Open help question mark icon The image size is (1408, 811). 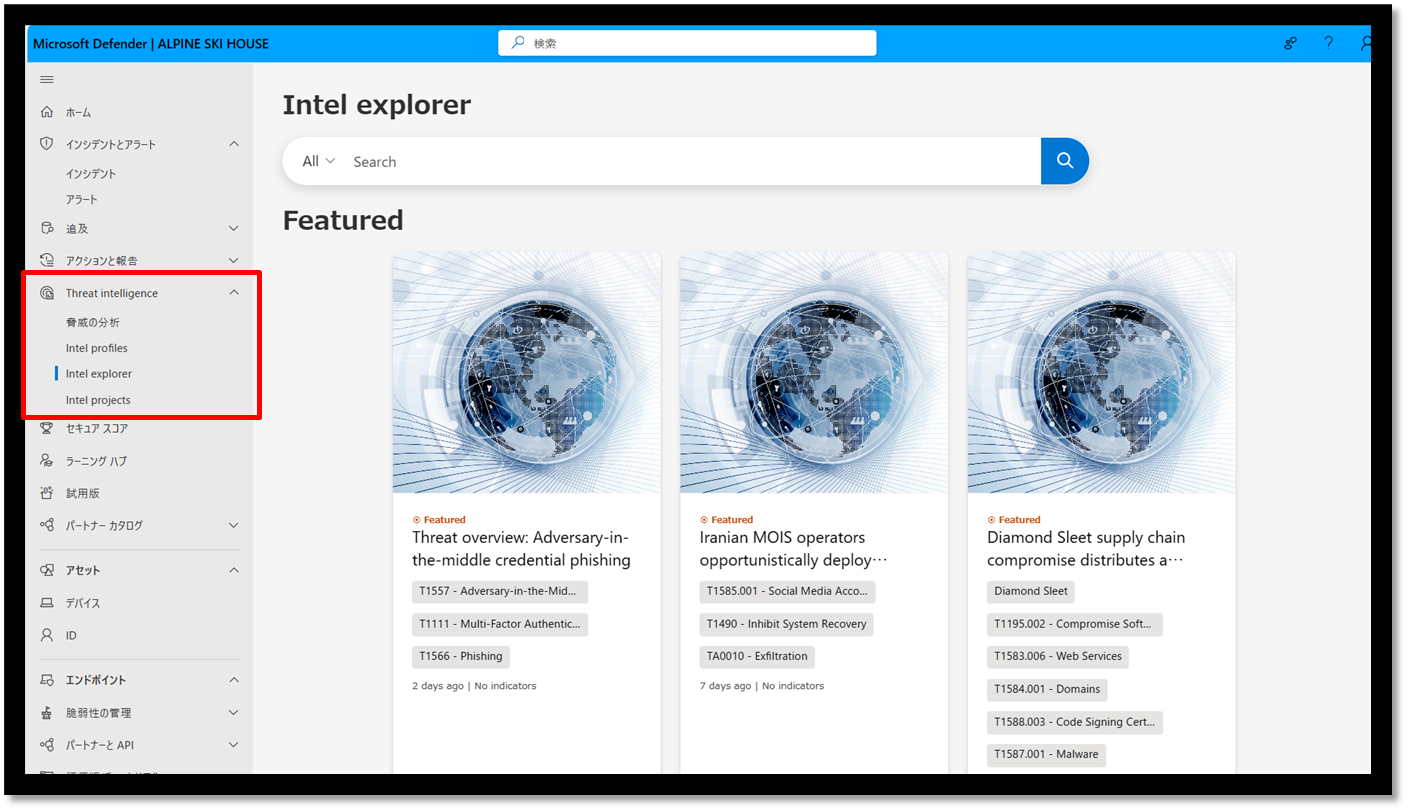1328,43
